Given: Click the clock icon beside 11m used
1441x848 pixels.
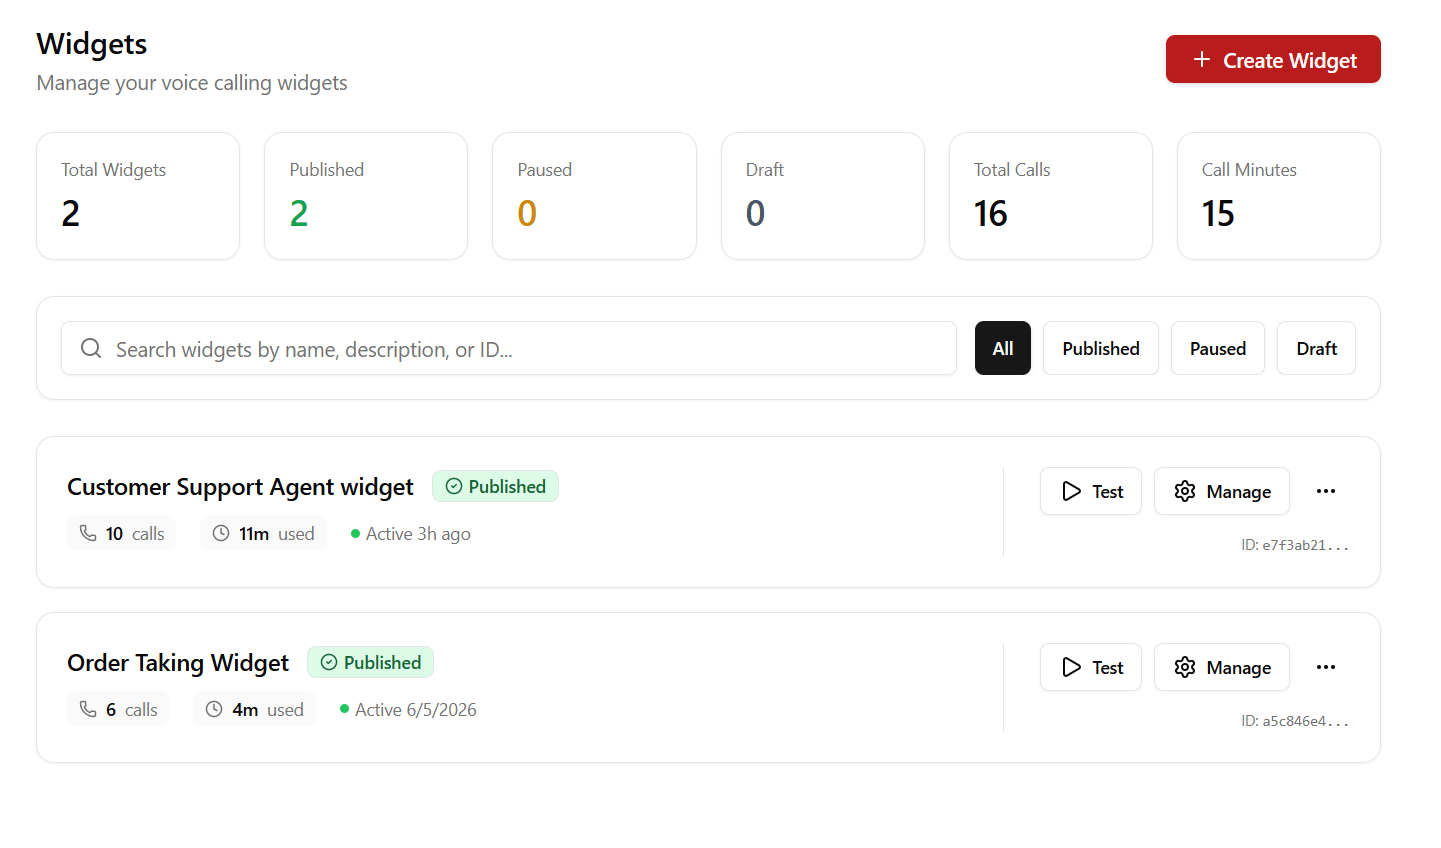Looking at the screenshot, I should coord(221,533).
